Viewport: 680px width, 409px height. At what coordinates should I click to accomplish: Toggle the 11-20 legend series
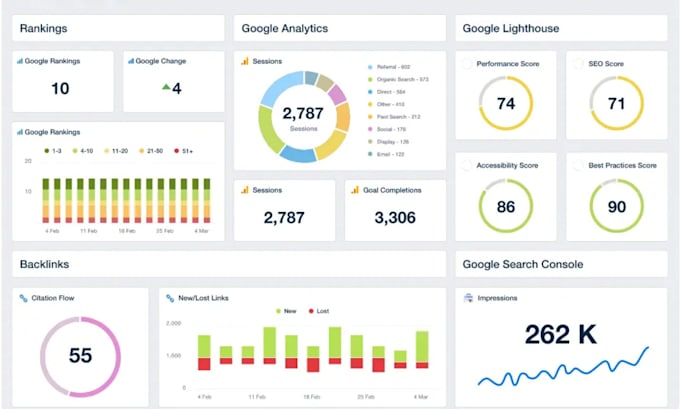click(116, 151)
